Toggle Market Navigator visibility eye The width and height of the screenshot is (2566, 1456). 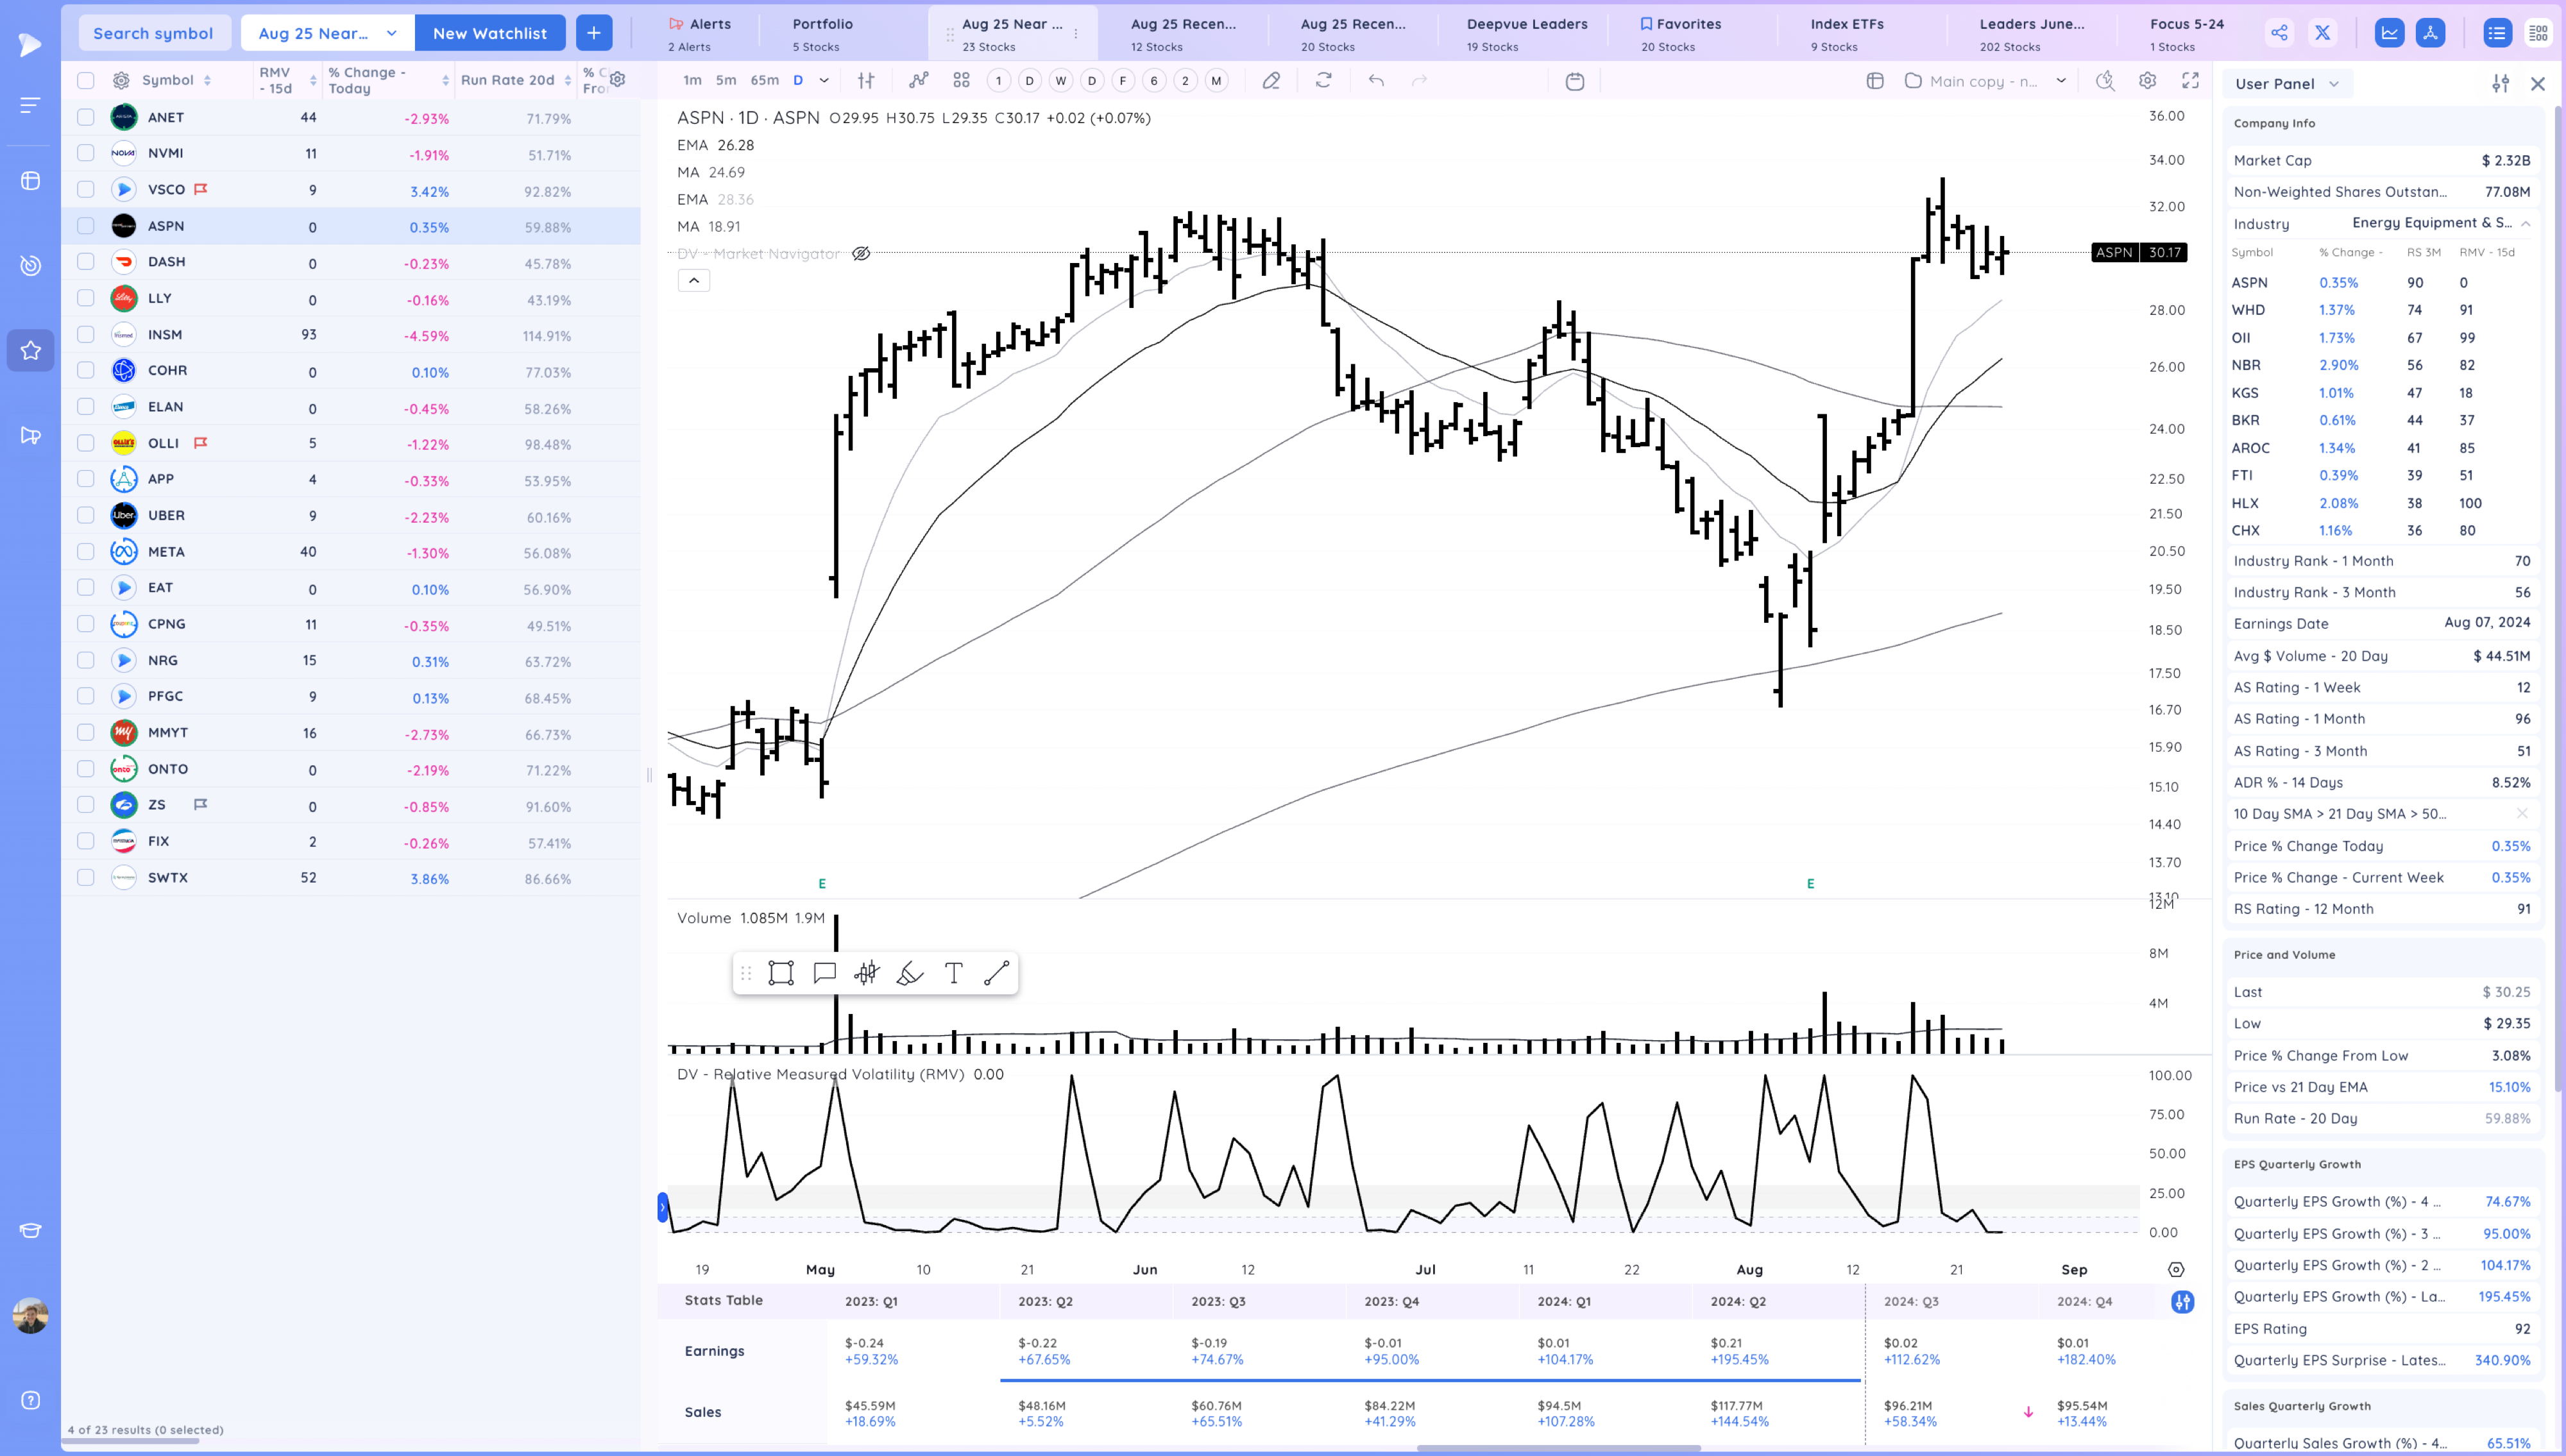point(861,254)
